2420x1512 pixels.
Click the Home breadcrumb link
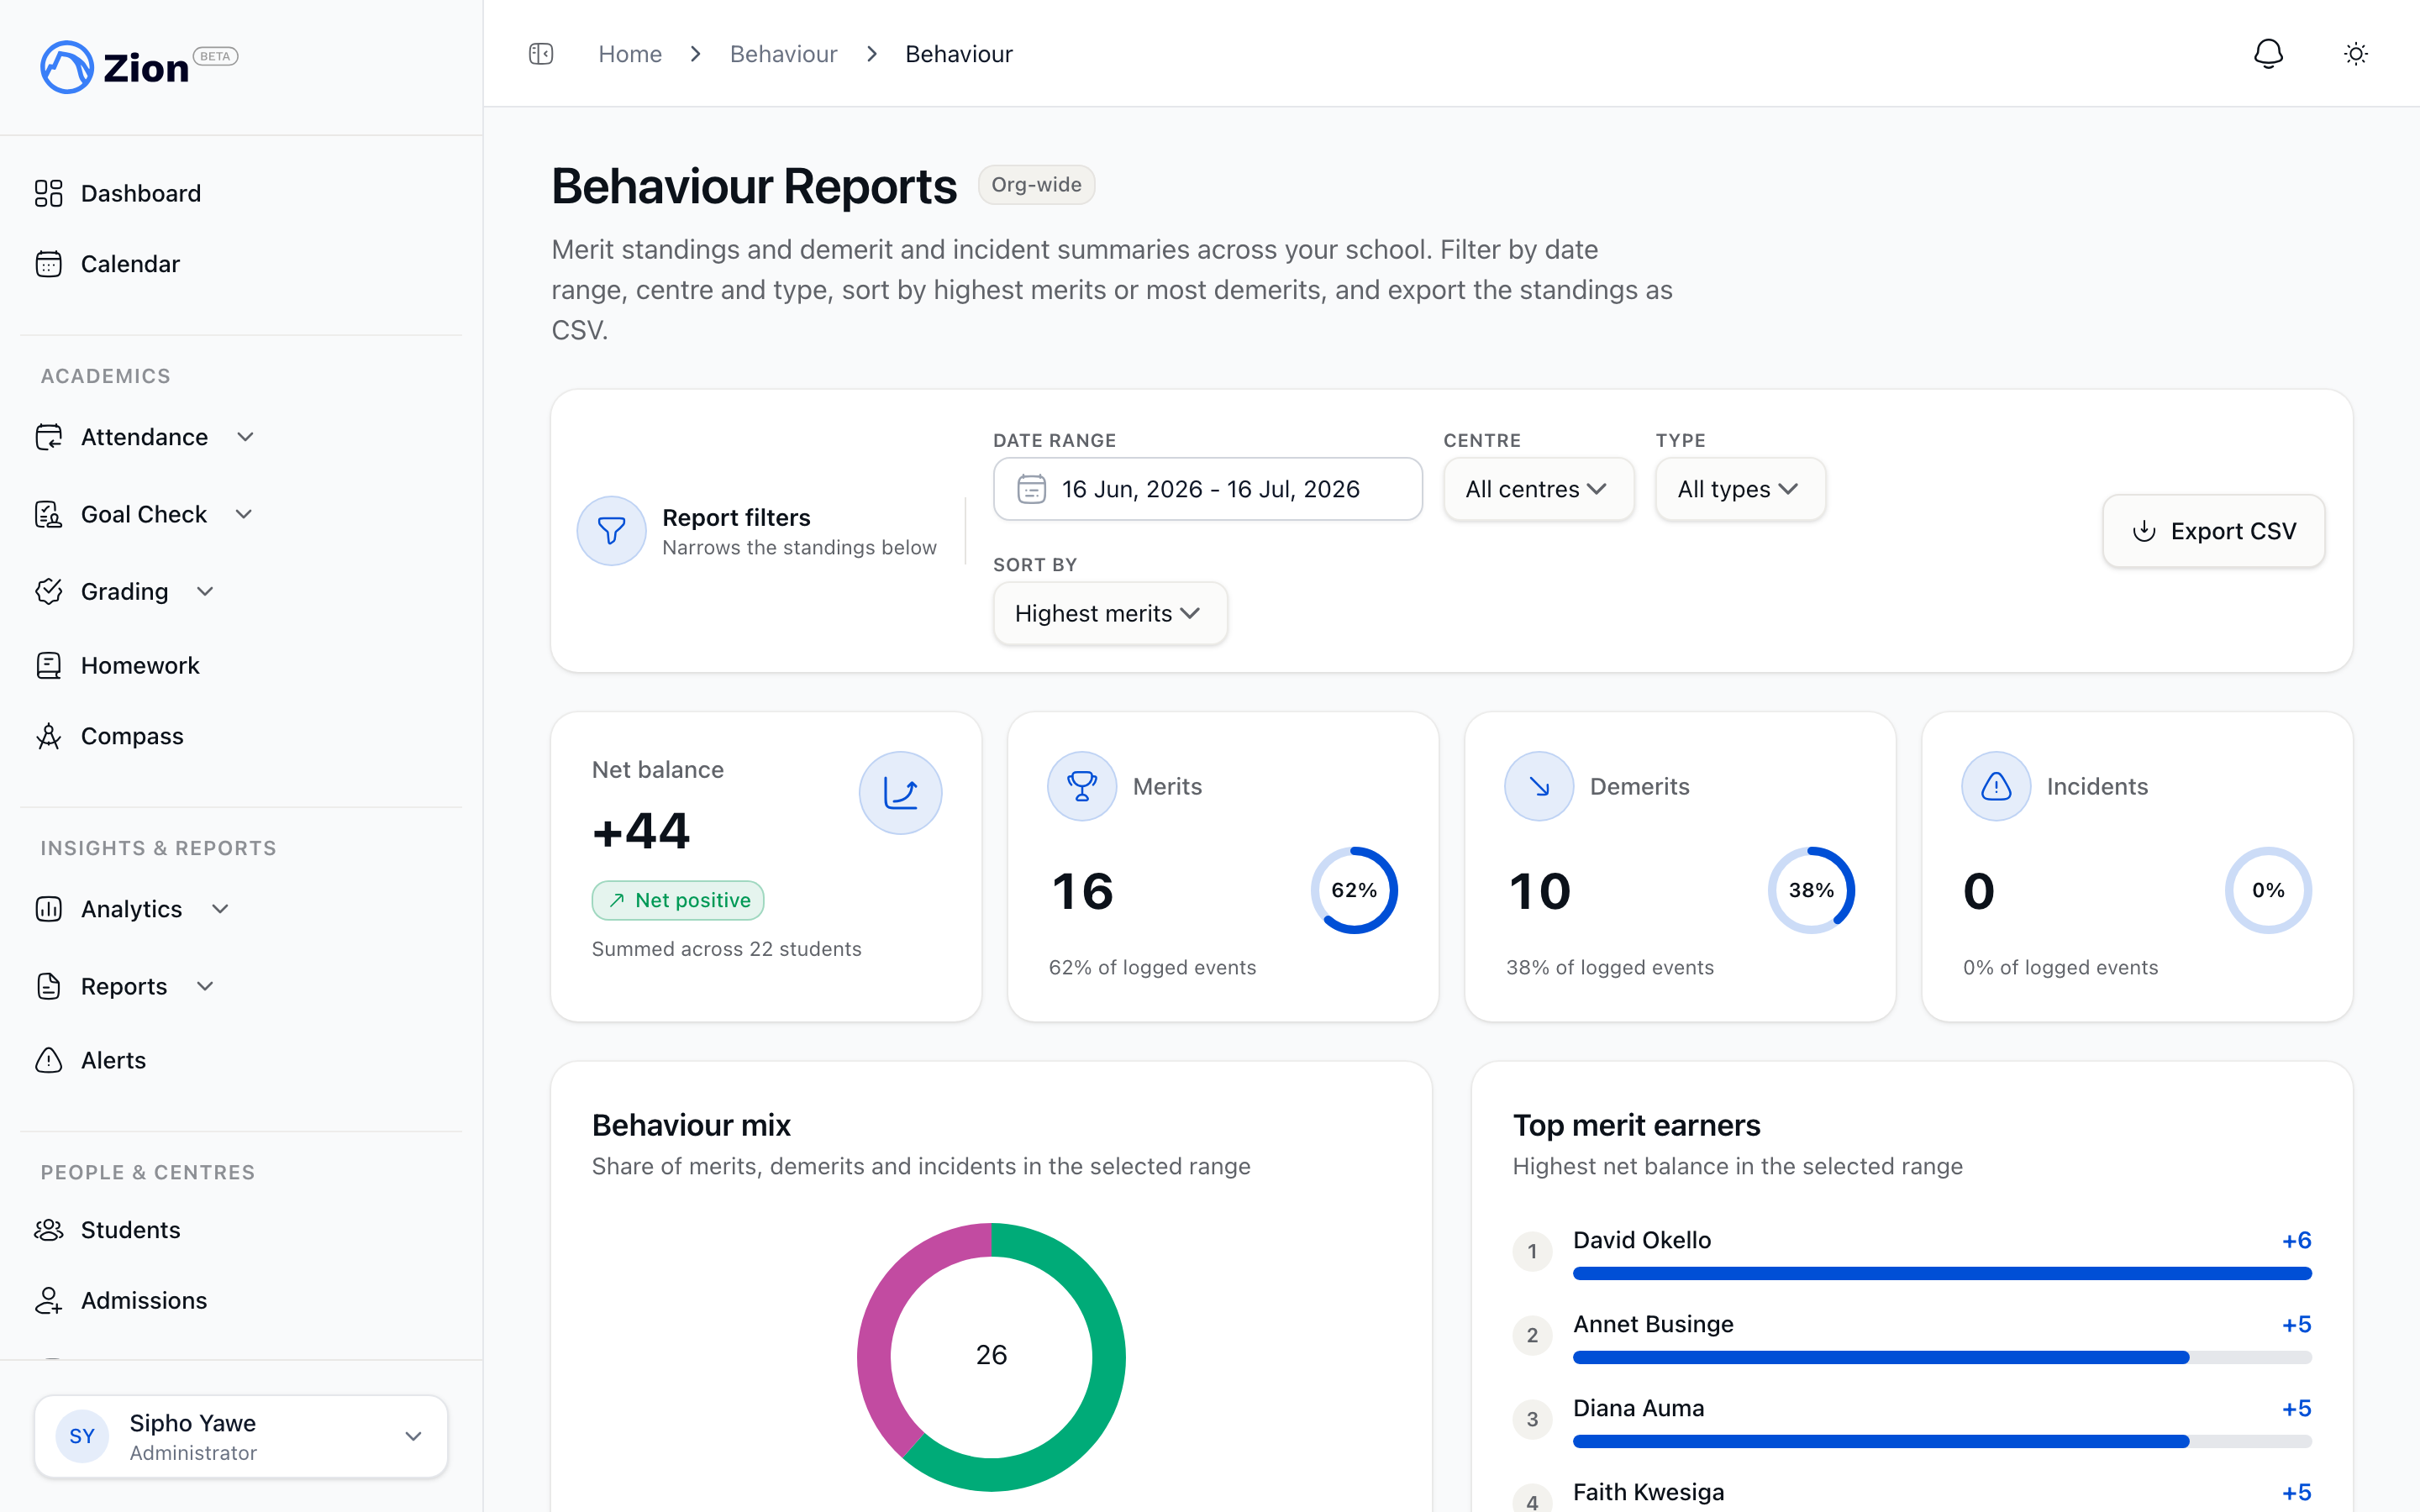[x=630, y=54]
